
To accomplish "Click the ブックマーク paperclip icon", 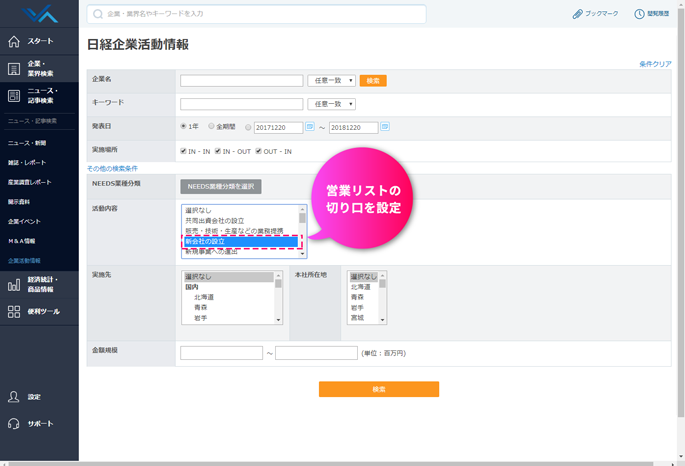I will (578, 14).
